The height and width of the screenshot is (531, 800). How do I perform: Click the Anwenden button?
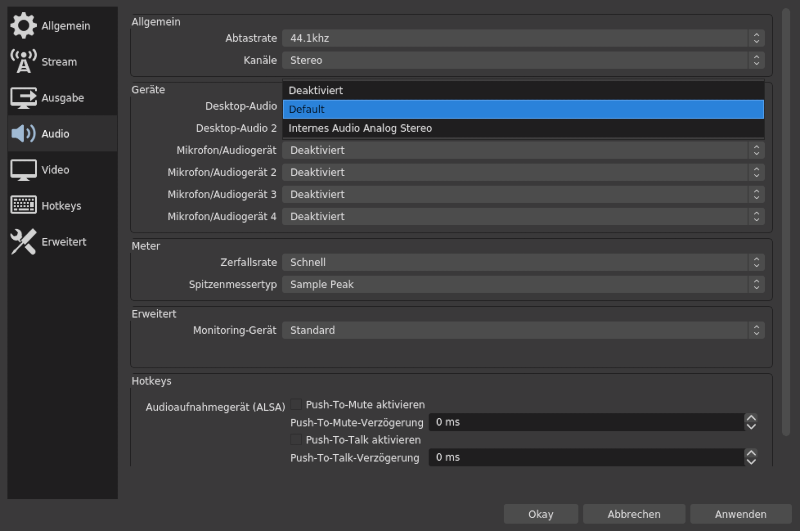point(741,514)
